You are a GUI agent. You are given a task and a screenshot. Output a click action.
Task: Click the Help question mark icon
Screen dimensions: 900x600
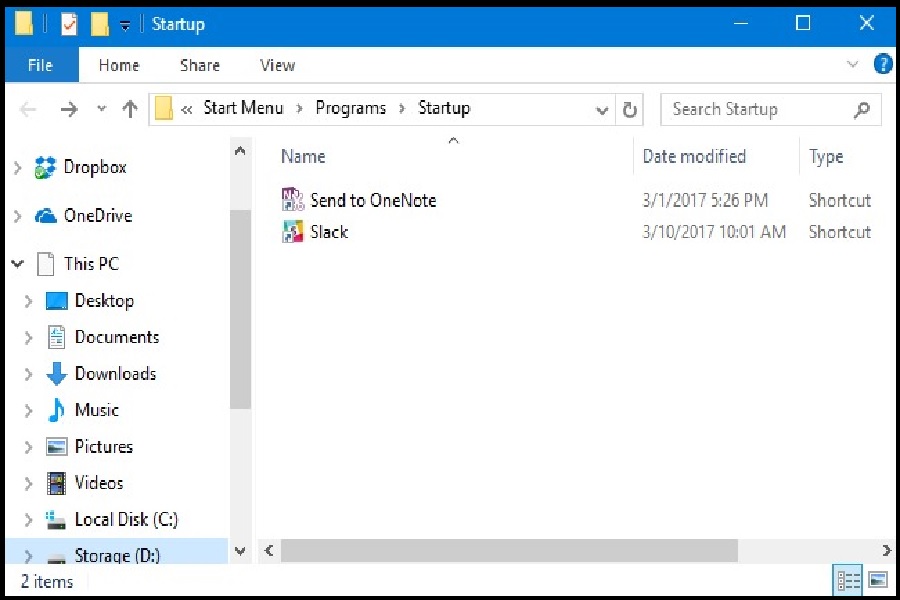[x=882, y=65]
